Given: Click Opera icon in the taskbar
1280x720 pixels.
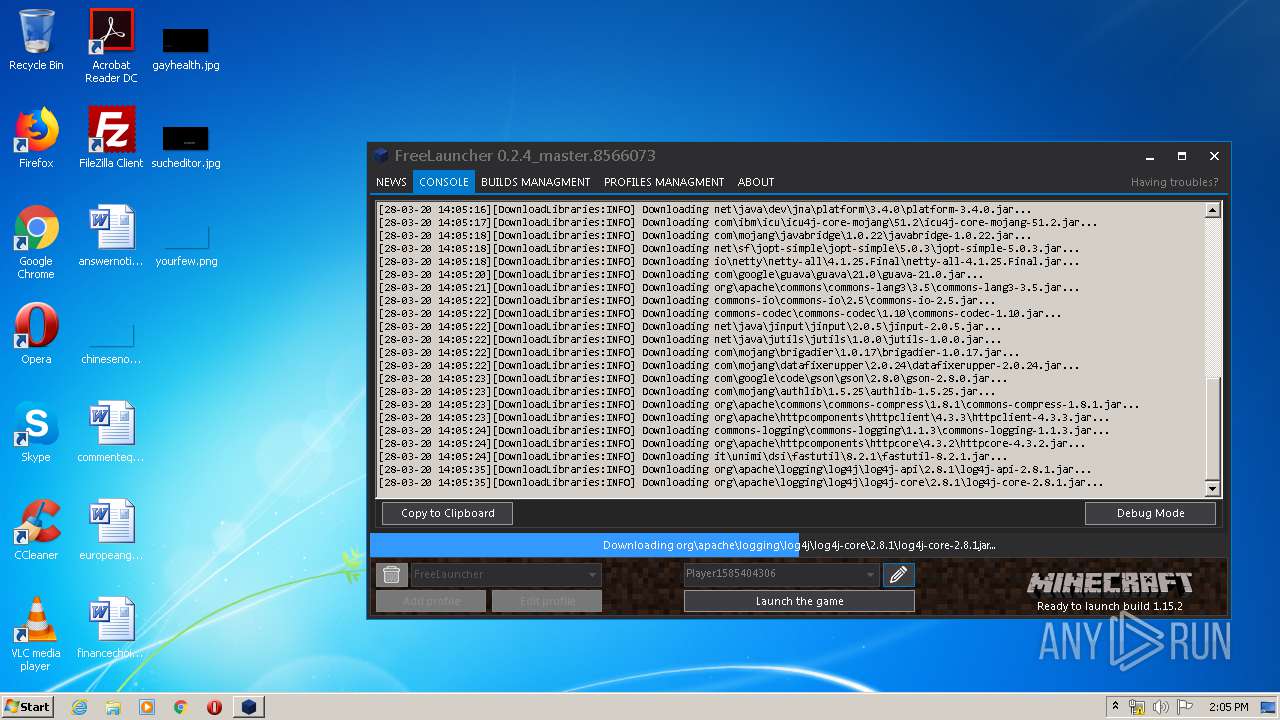Looking at the screenshot, I should (x=214, y=707).
